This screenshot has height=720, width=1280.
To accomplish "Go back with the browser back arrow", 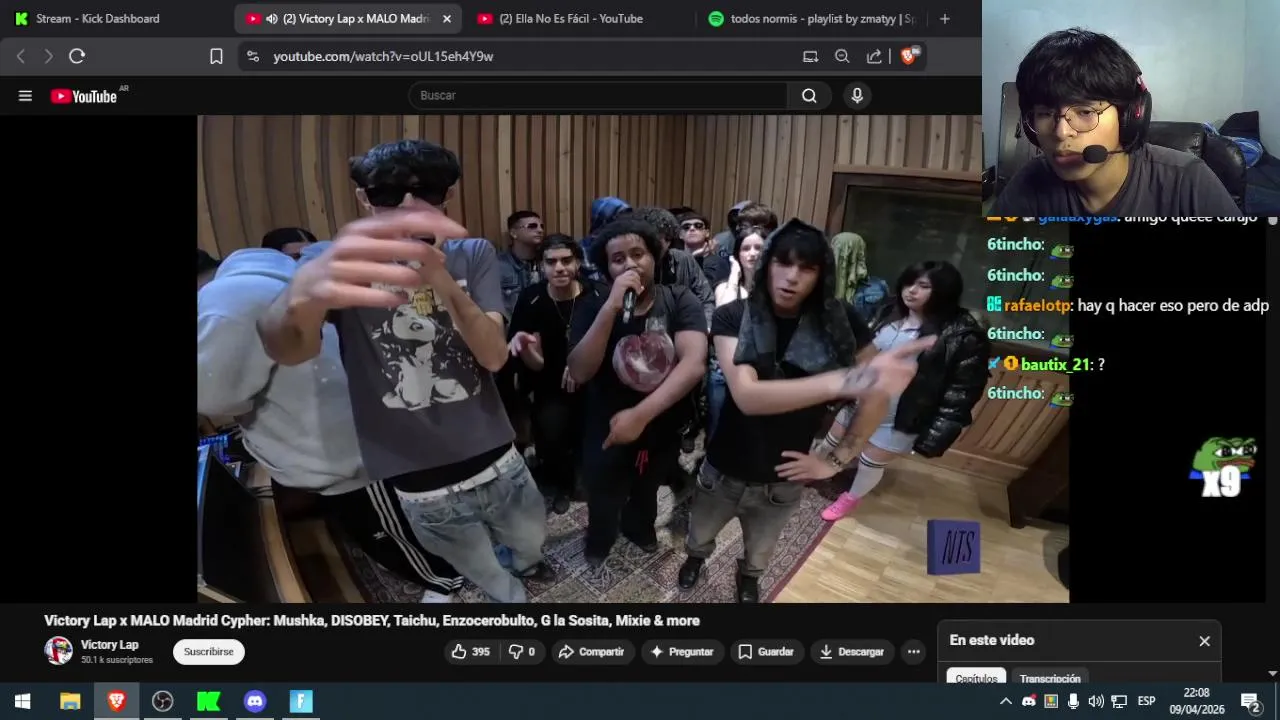I will pos(20,56).
